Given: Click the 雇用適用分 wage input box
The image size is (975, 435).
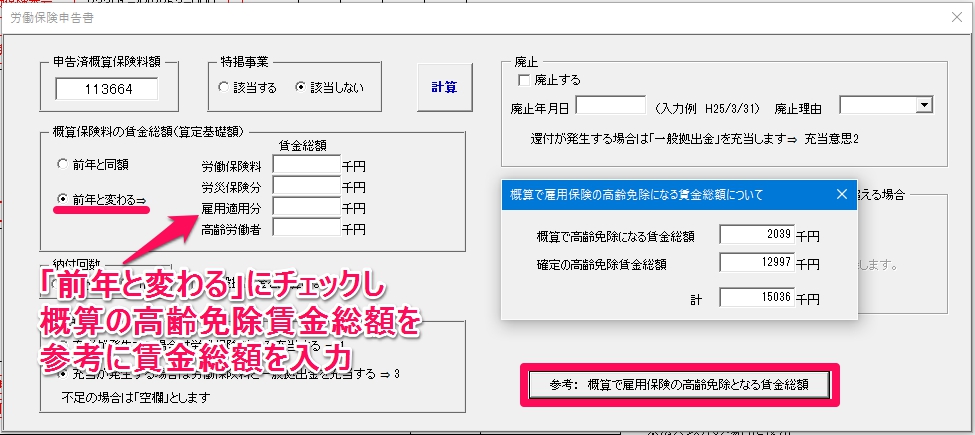Looking at the screenshot, I should coord(305,206).
